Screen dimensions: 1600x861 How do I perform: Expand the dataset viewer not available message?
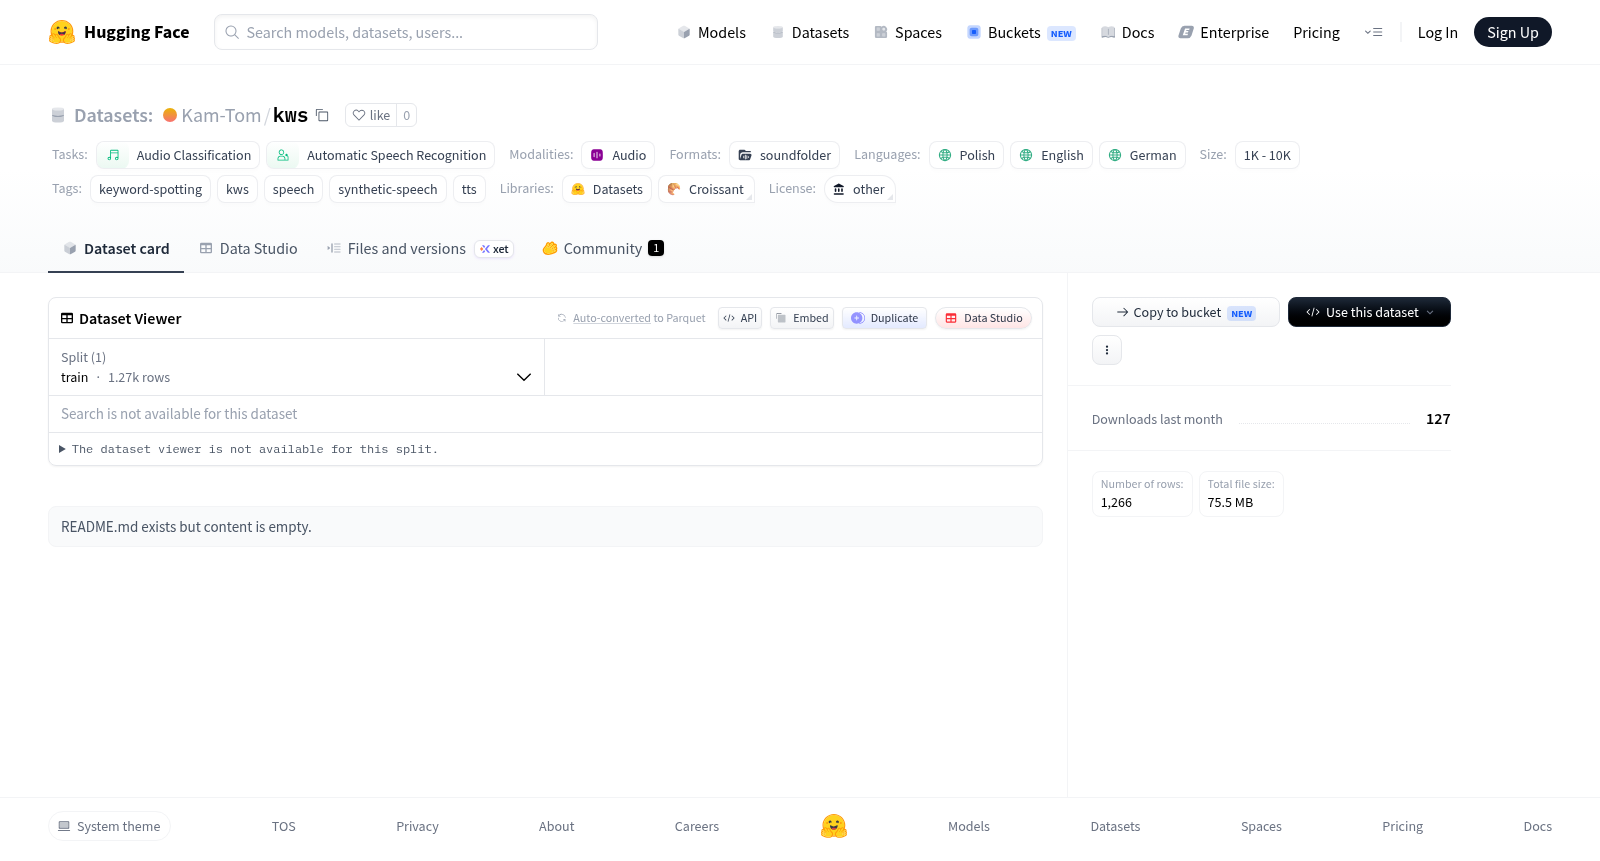[249, 449]
